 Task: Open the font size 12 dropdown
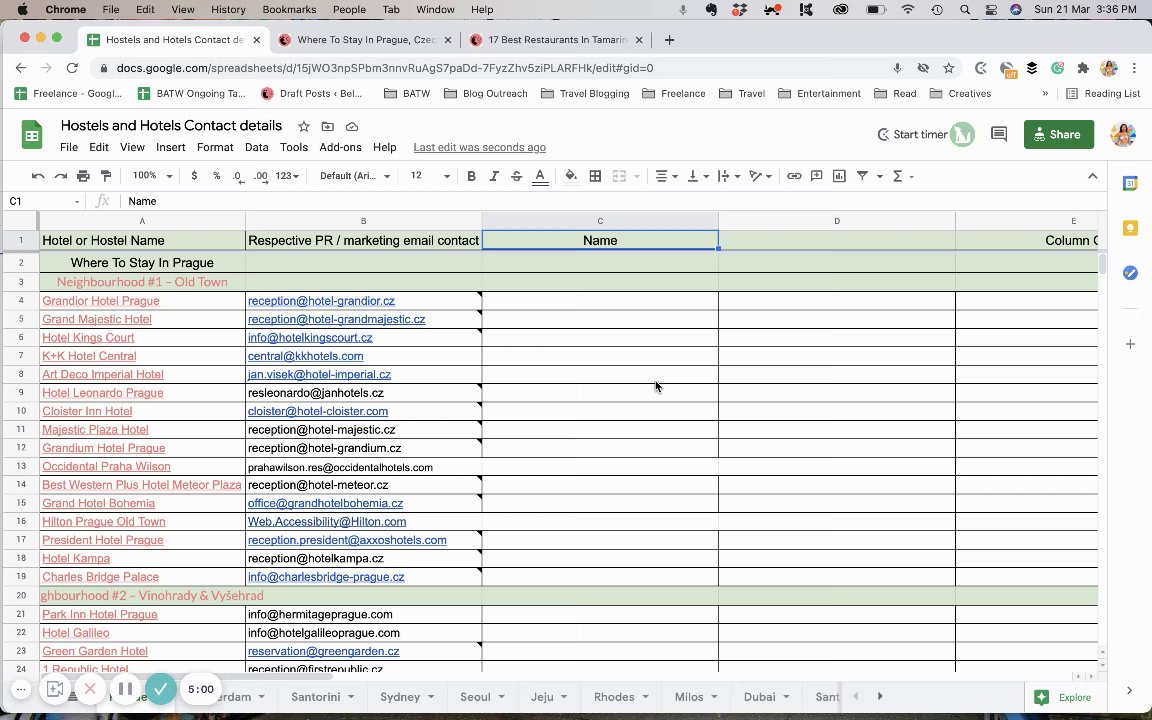tap(430, 176)
